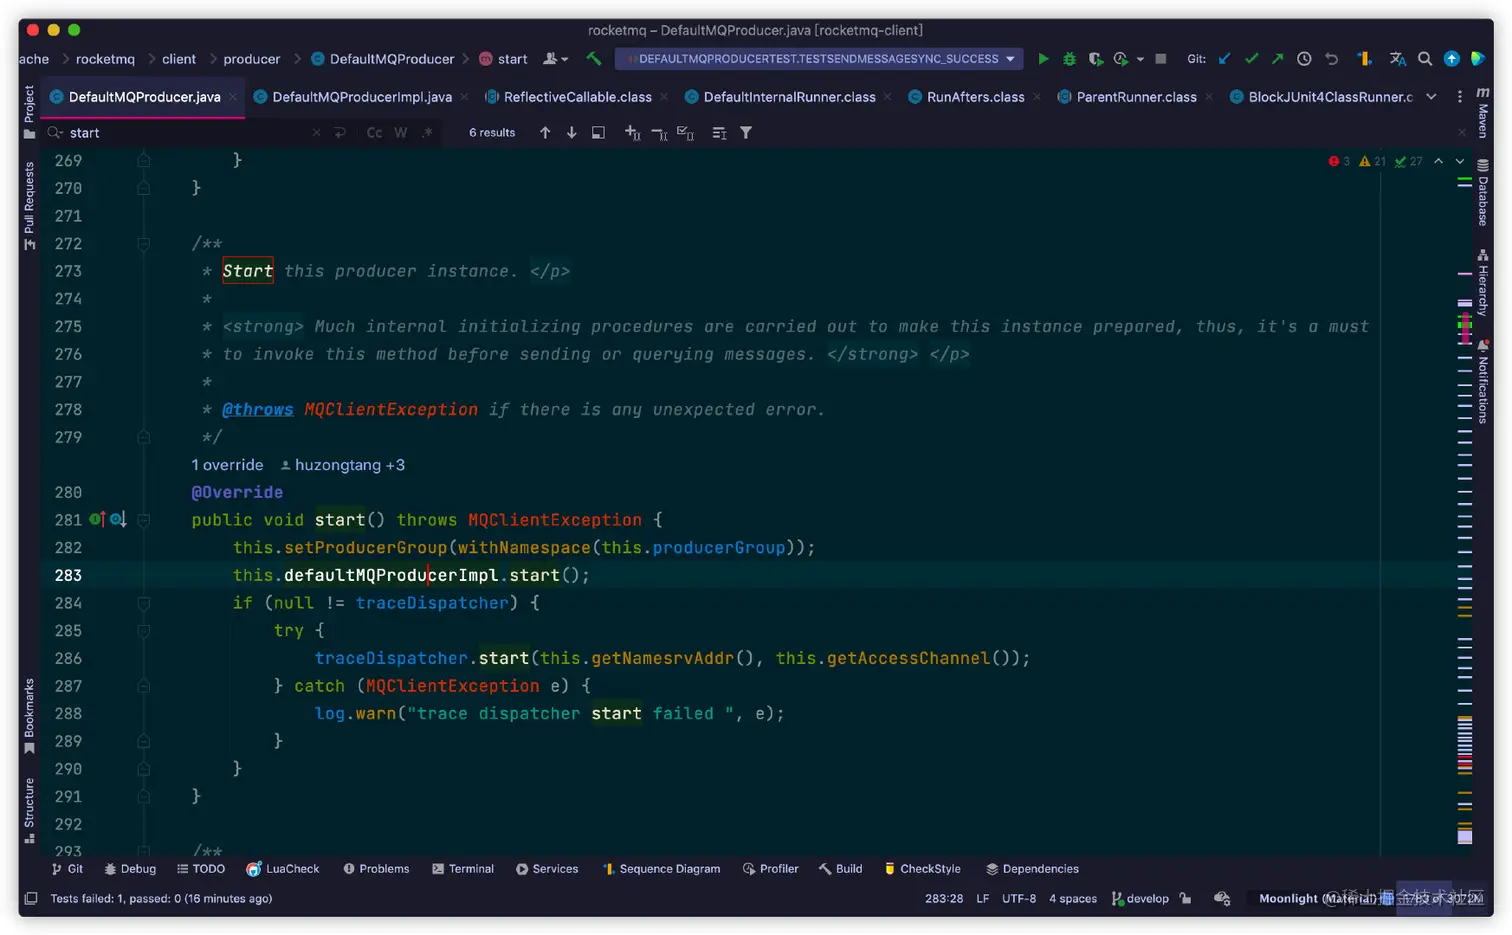This screenshot has width=1512, height=935.
Task: Run with coverage icon
Action: coord(1096,59)
